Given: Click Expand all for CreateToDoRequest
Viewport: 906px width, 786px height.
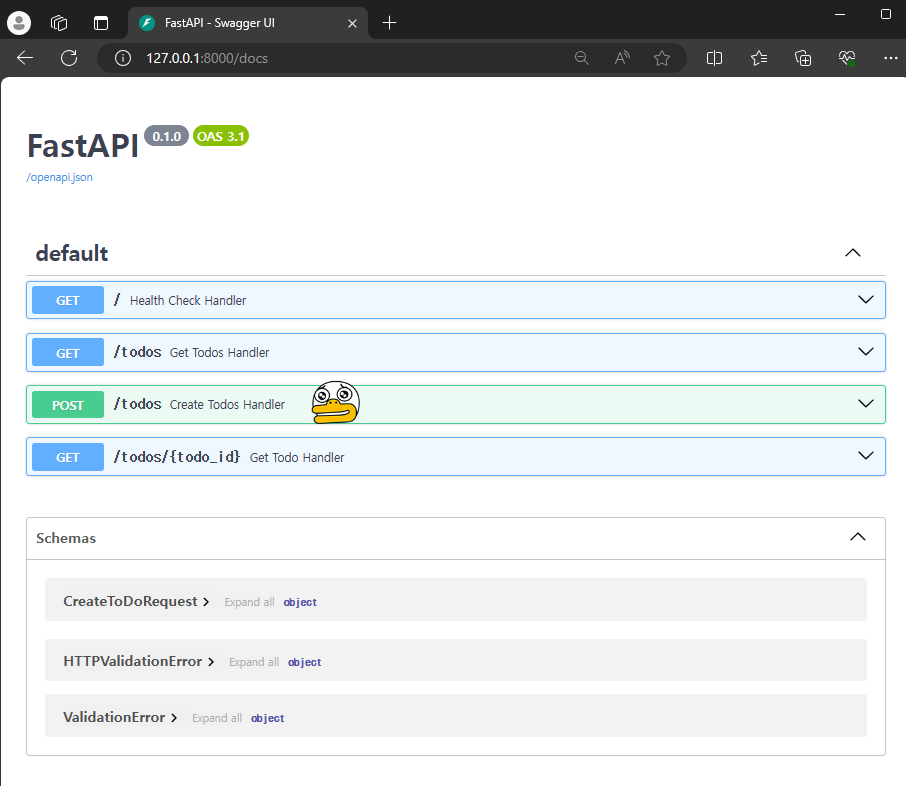Looking at the screenshot, I should coord(249,602).
